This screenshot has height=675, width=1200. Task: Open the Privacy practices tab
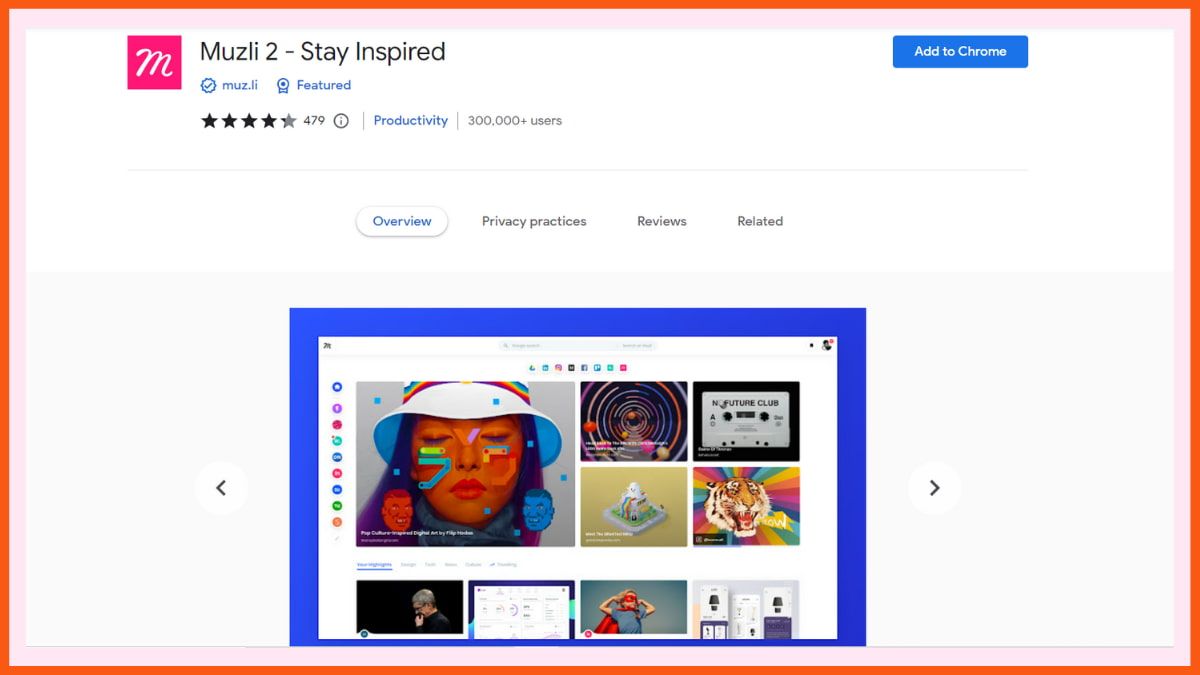point(534,221)
